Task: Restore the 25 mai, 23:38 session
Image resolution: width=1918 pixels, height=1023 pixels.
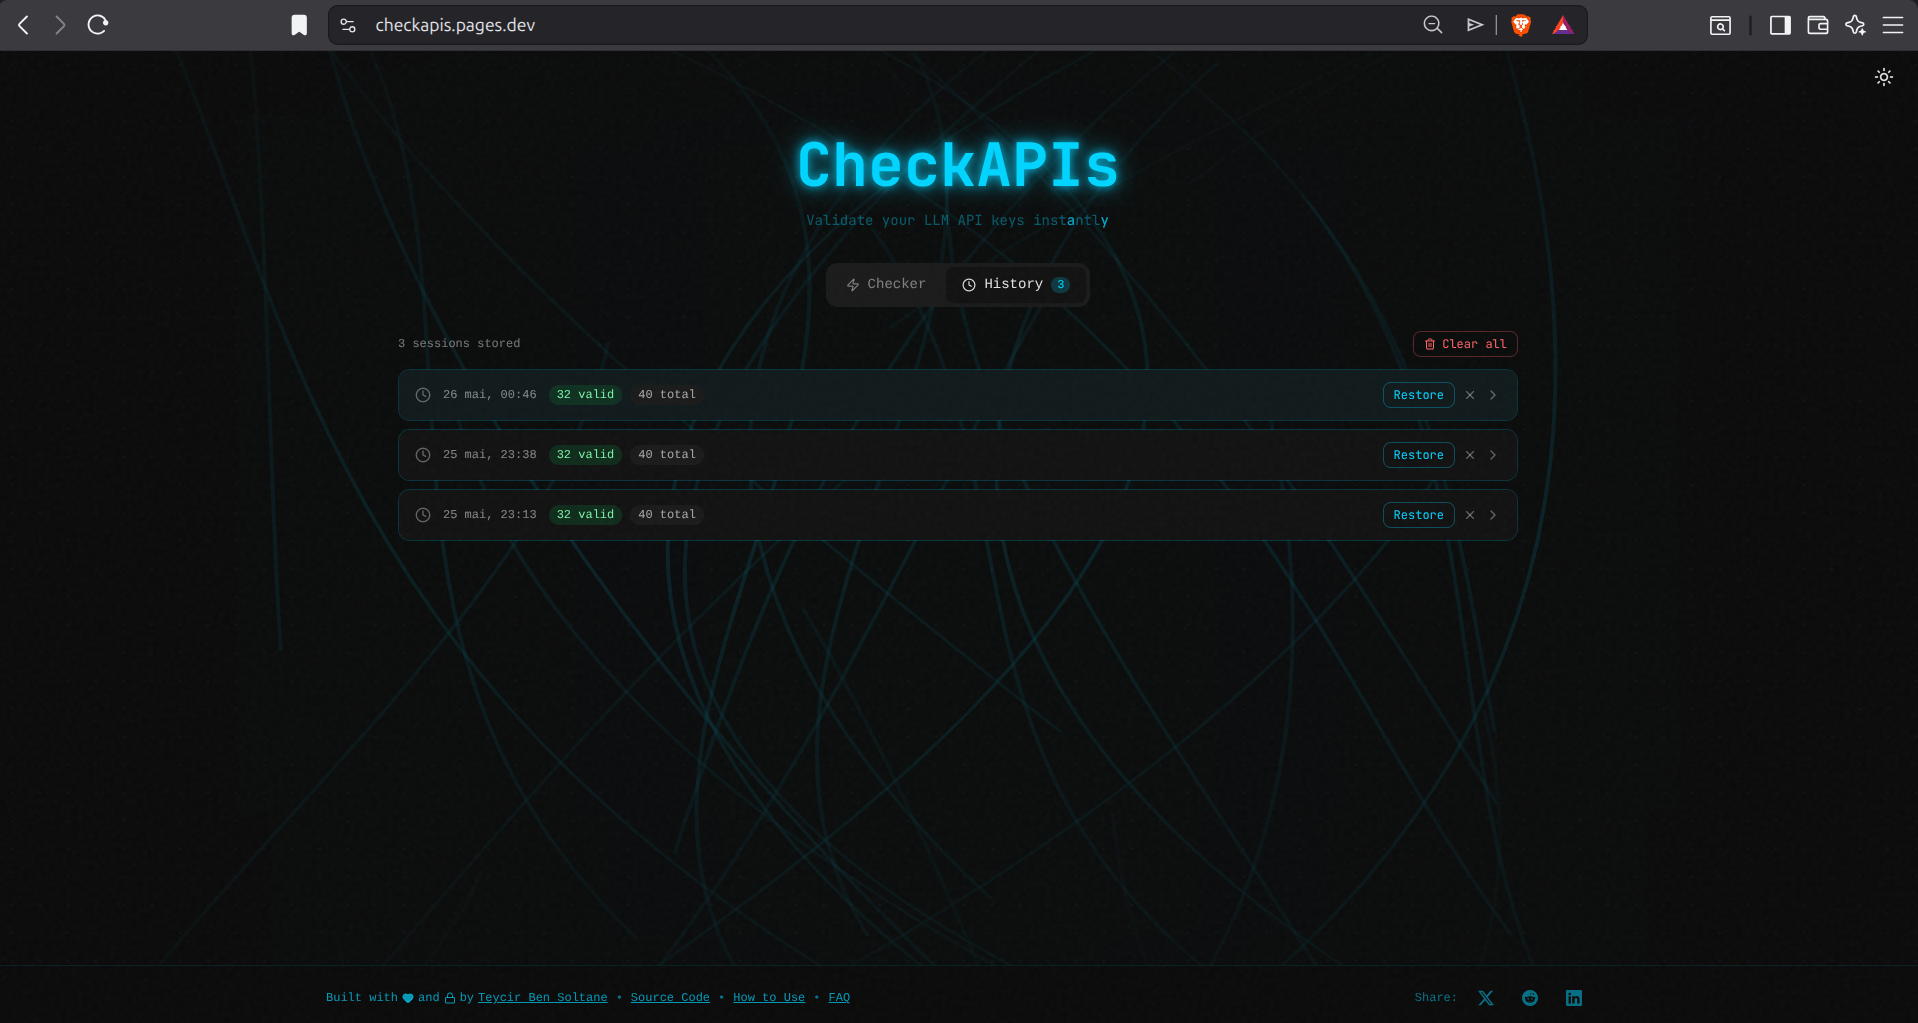Action: pos(1418,455)
